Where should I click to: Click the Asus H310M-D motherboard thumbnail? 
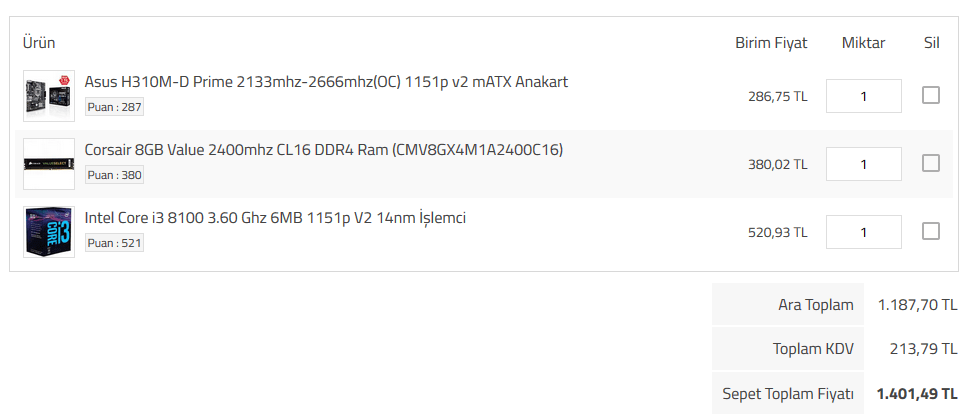(49, 96)
